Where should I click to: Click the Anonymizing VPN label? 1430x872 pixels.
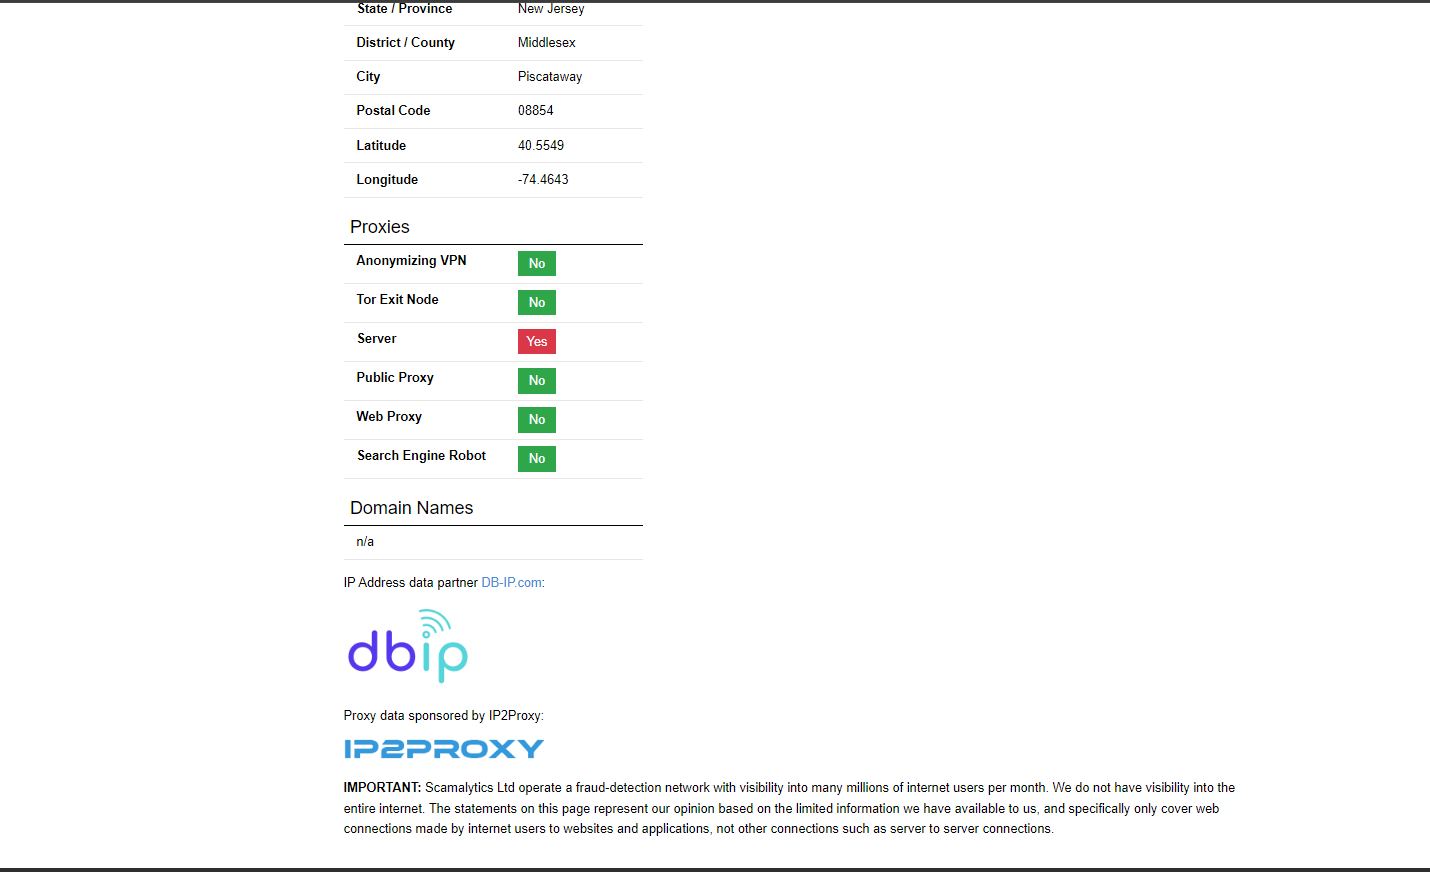click(411, 261)
